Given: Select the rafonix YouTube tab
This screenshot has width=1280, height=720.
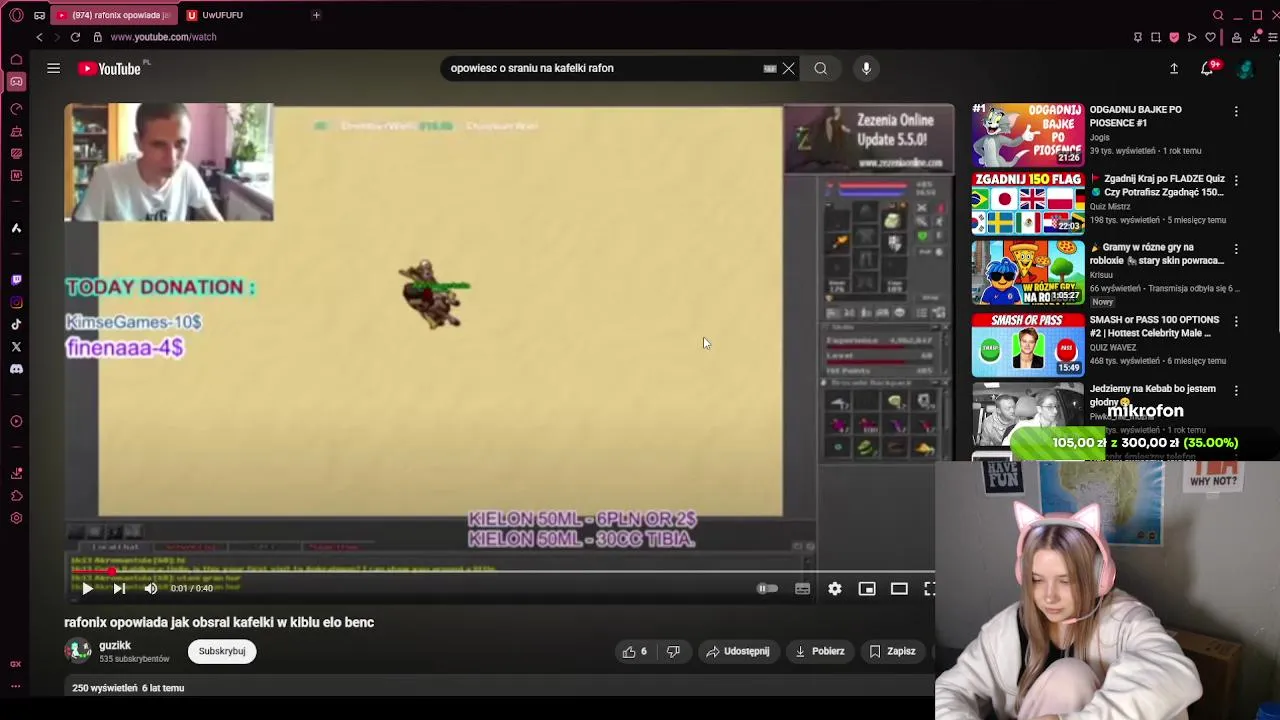Looking at the screenshot, I should tap(113, 15).
